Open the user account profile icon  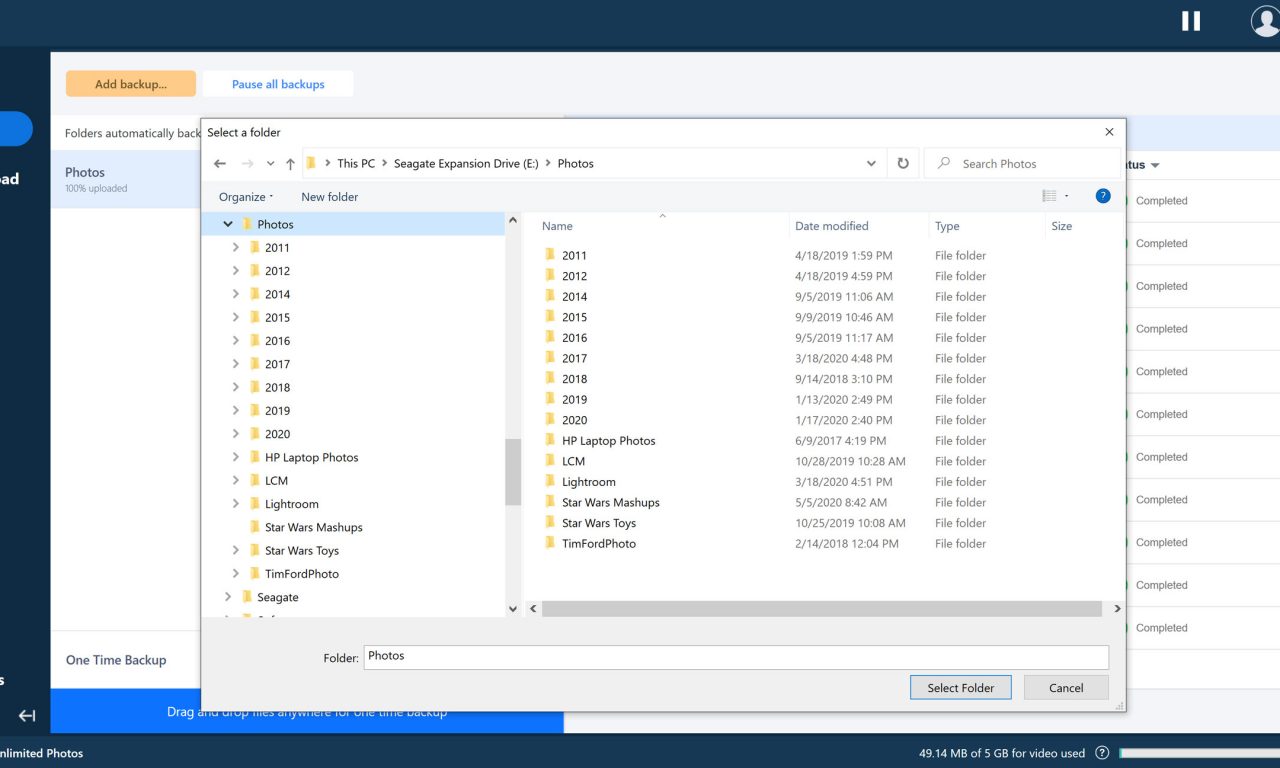click(x=1265, y=21)
